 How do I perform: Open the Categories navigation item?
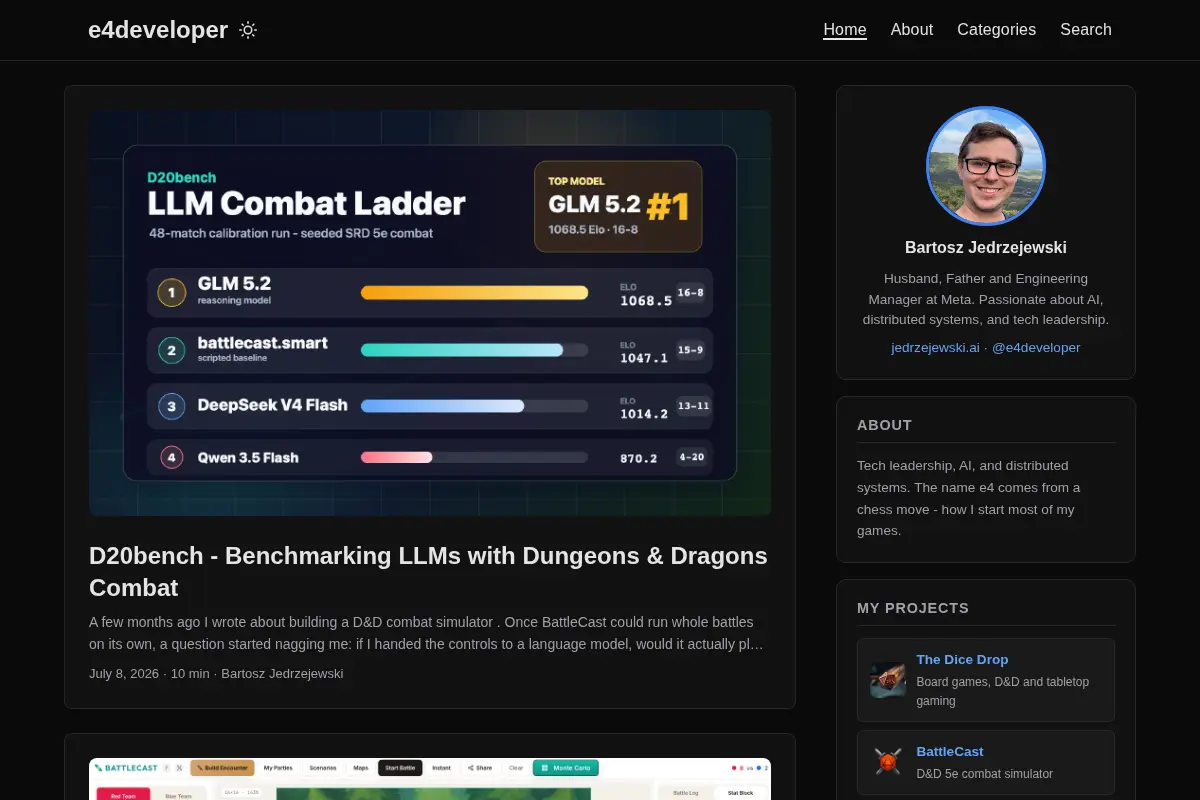(x=996, y=30)
